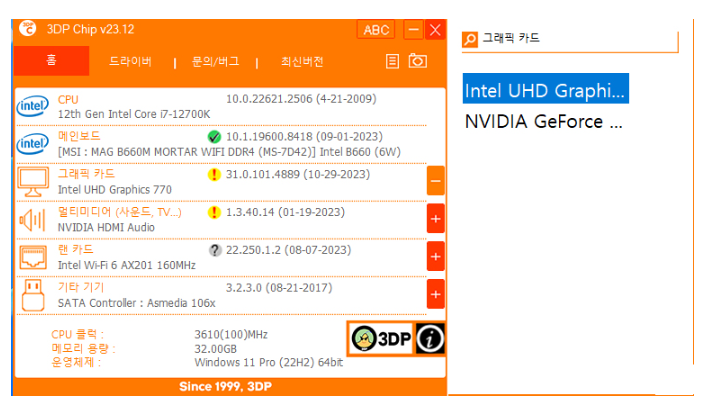720x406 pixels.
Task: Click the 3610(100)MHz CPU clock value
Action: [x=231, y=334]
